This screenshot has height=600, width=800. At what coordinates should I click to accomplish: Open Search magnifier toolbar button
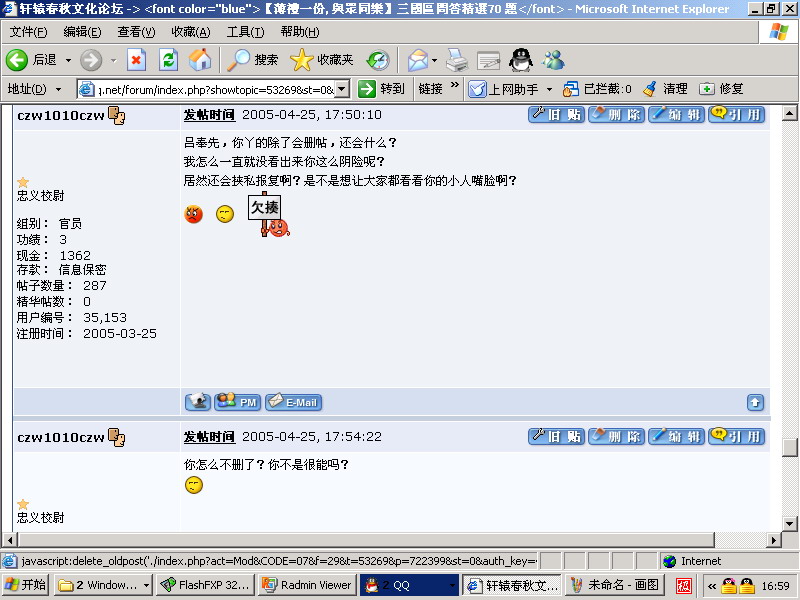click(253, 60)
